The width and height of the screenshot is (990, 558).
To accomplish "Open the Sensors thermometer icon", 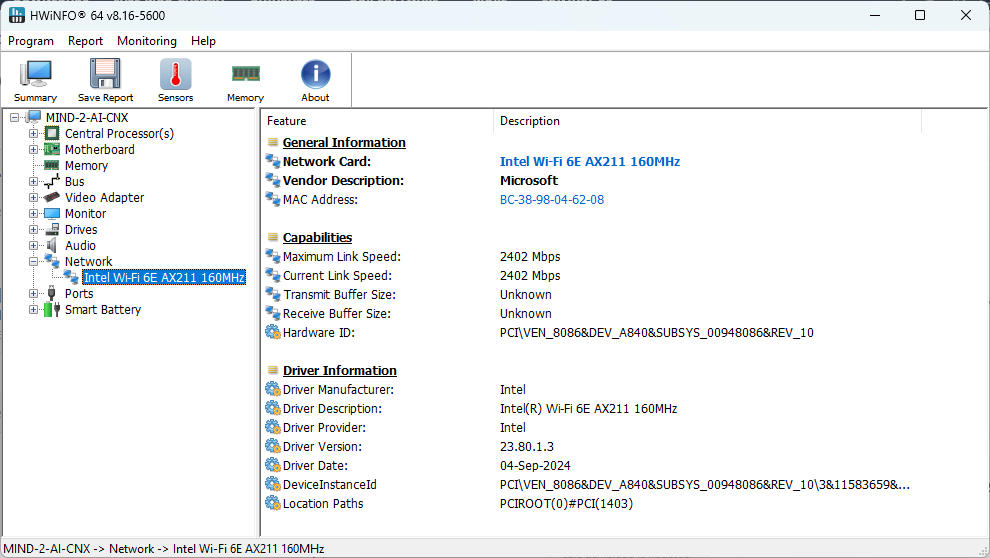I will [176, 74].
